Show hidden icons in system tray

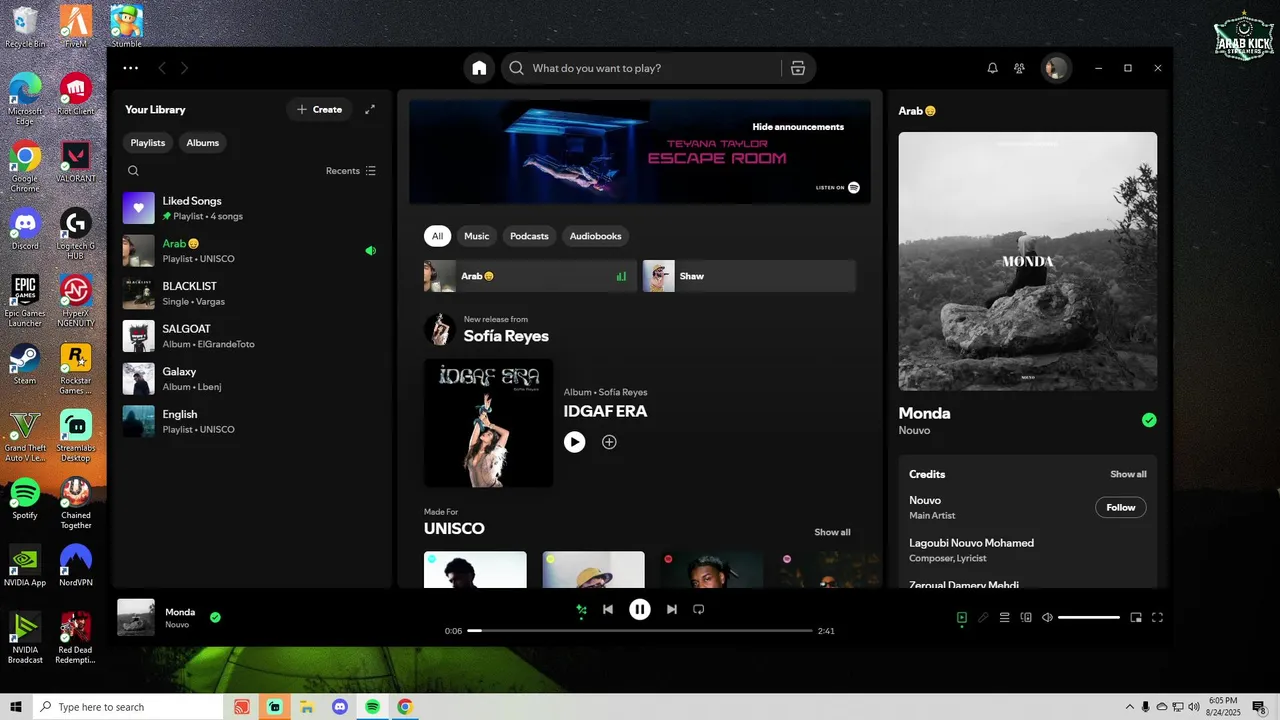point(1130,707)
